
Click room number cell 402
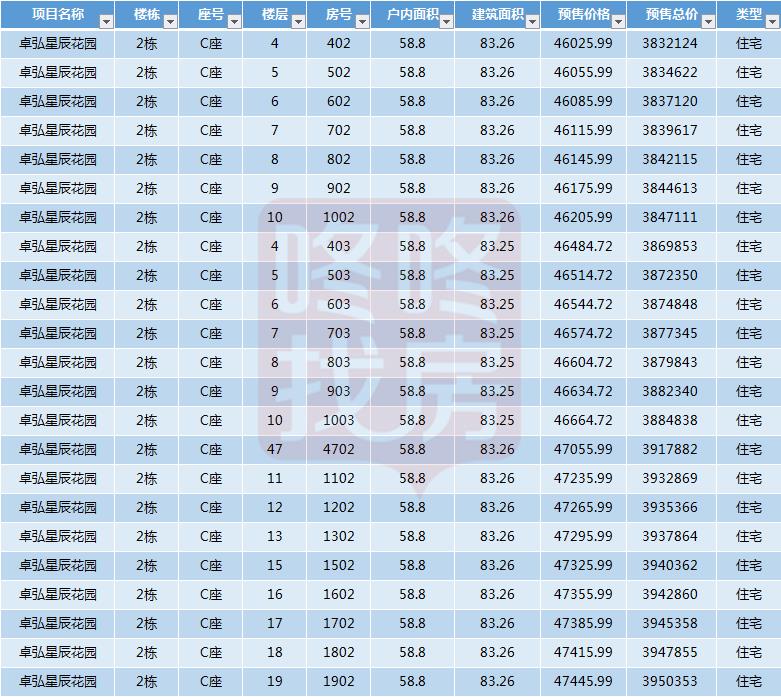point(339,43)
